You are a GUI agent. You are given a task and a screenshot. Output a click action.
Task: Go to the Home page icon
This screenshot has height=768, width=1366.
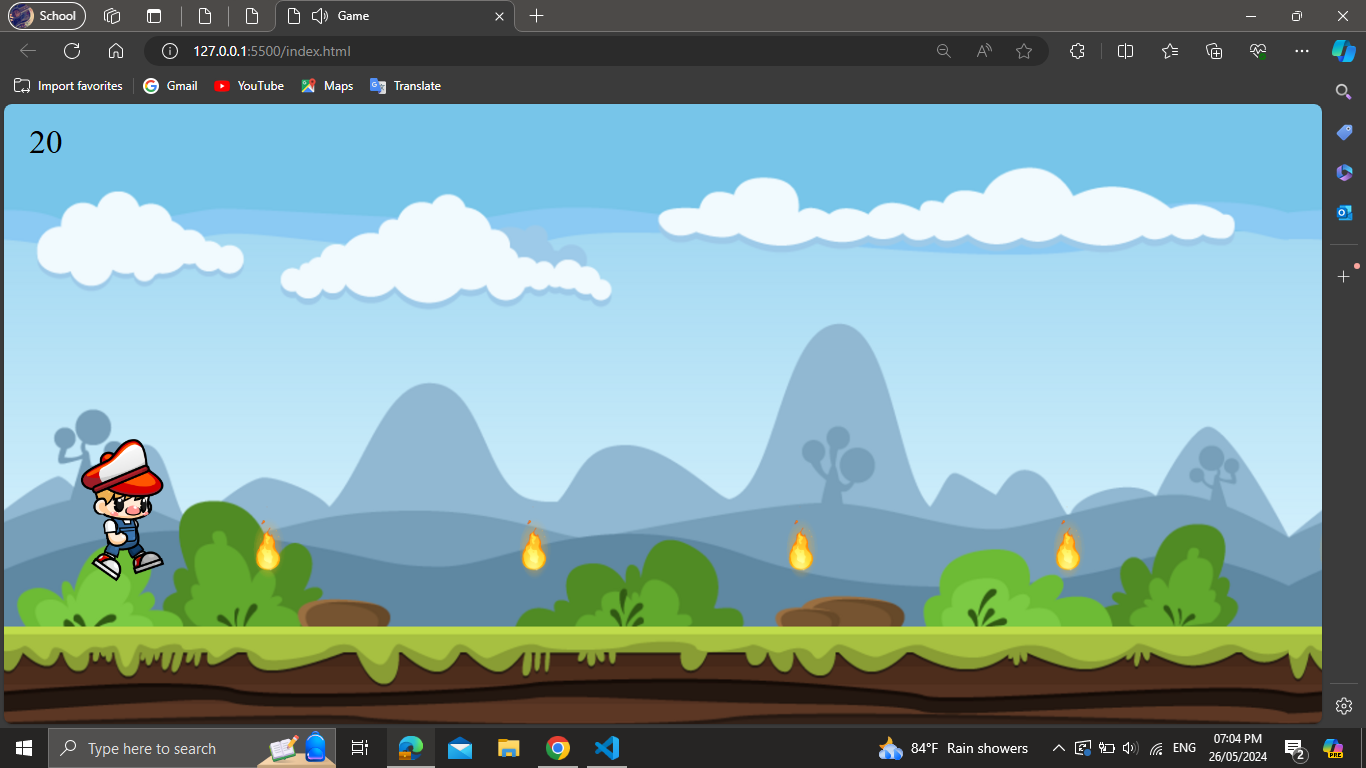pyautogui.click(x=116, y=51)
